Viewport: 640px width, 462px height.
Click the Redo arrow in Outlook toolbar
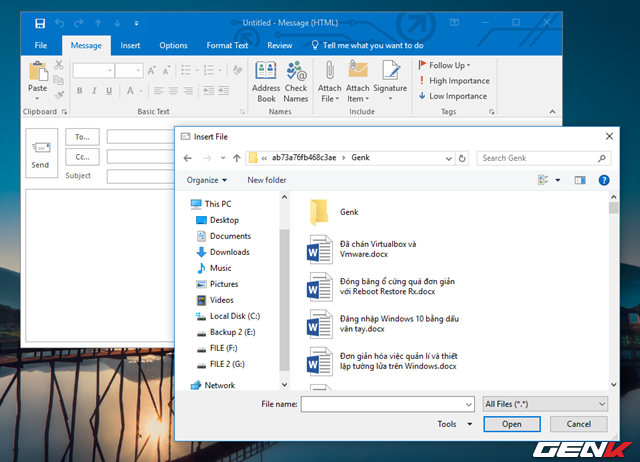tap(78, 23)
